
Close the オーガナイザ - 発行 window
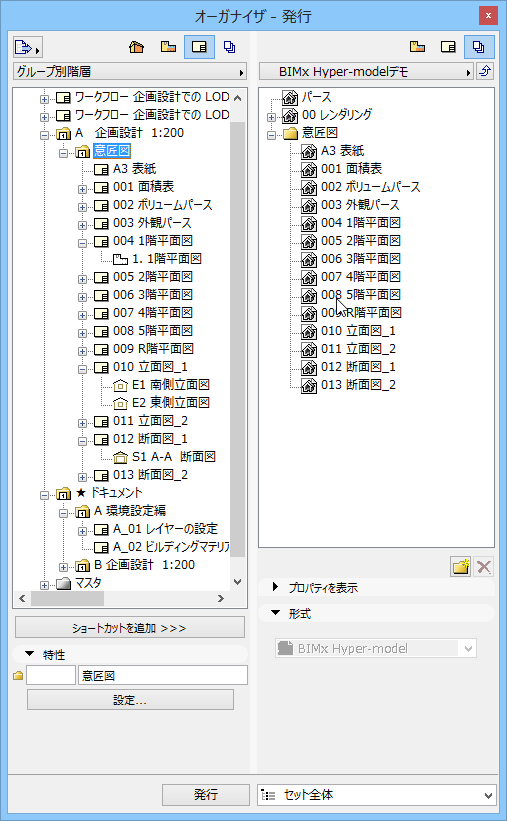pyautogui.click(x=488, y=16)
